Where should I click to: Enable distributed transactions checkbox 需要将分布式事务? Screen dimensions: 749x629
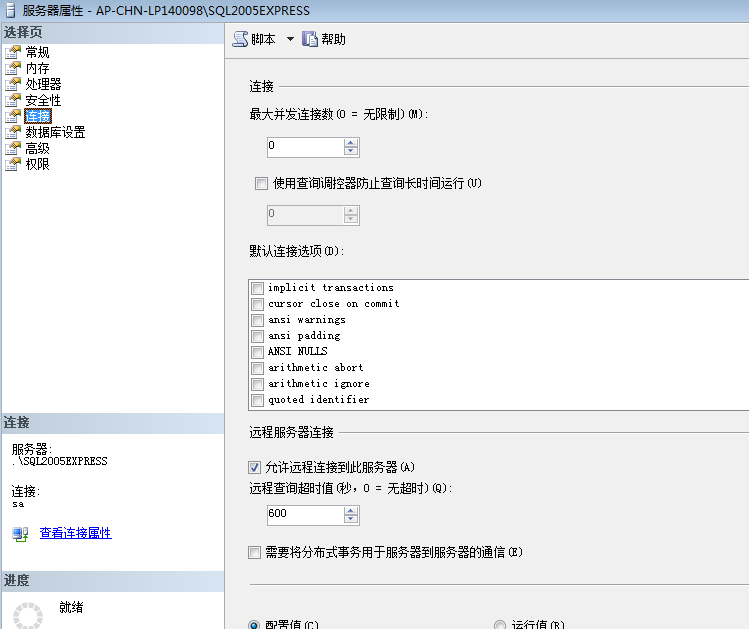[x=255, y=553]
